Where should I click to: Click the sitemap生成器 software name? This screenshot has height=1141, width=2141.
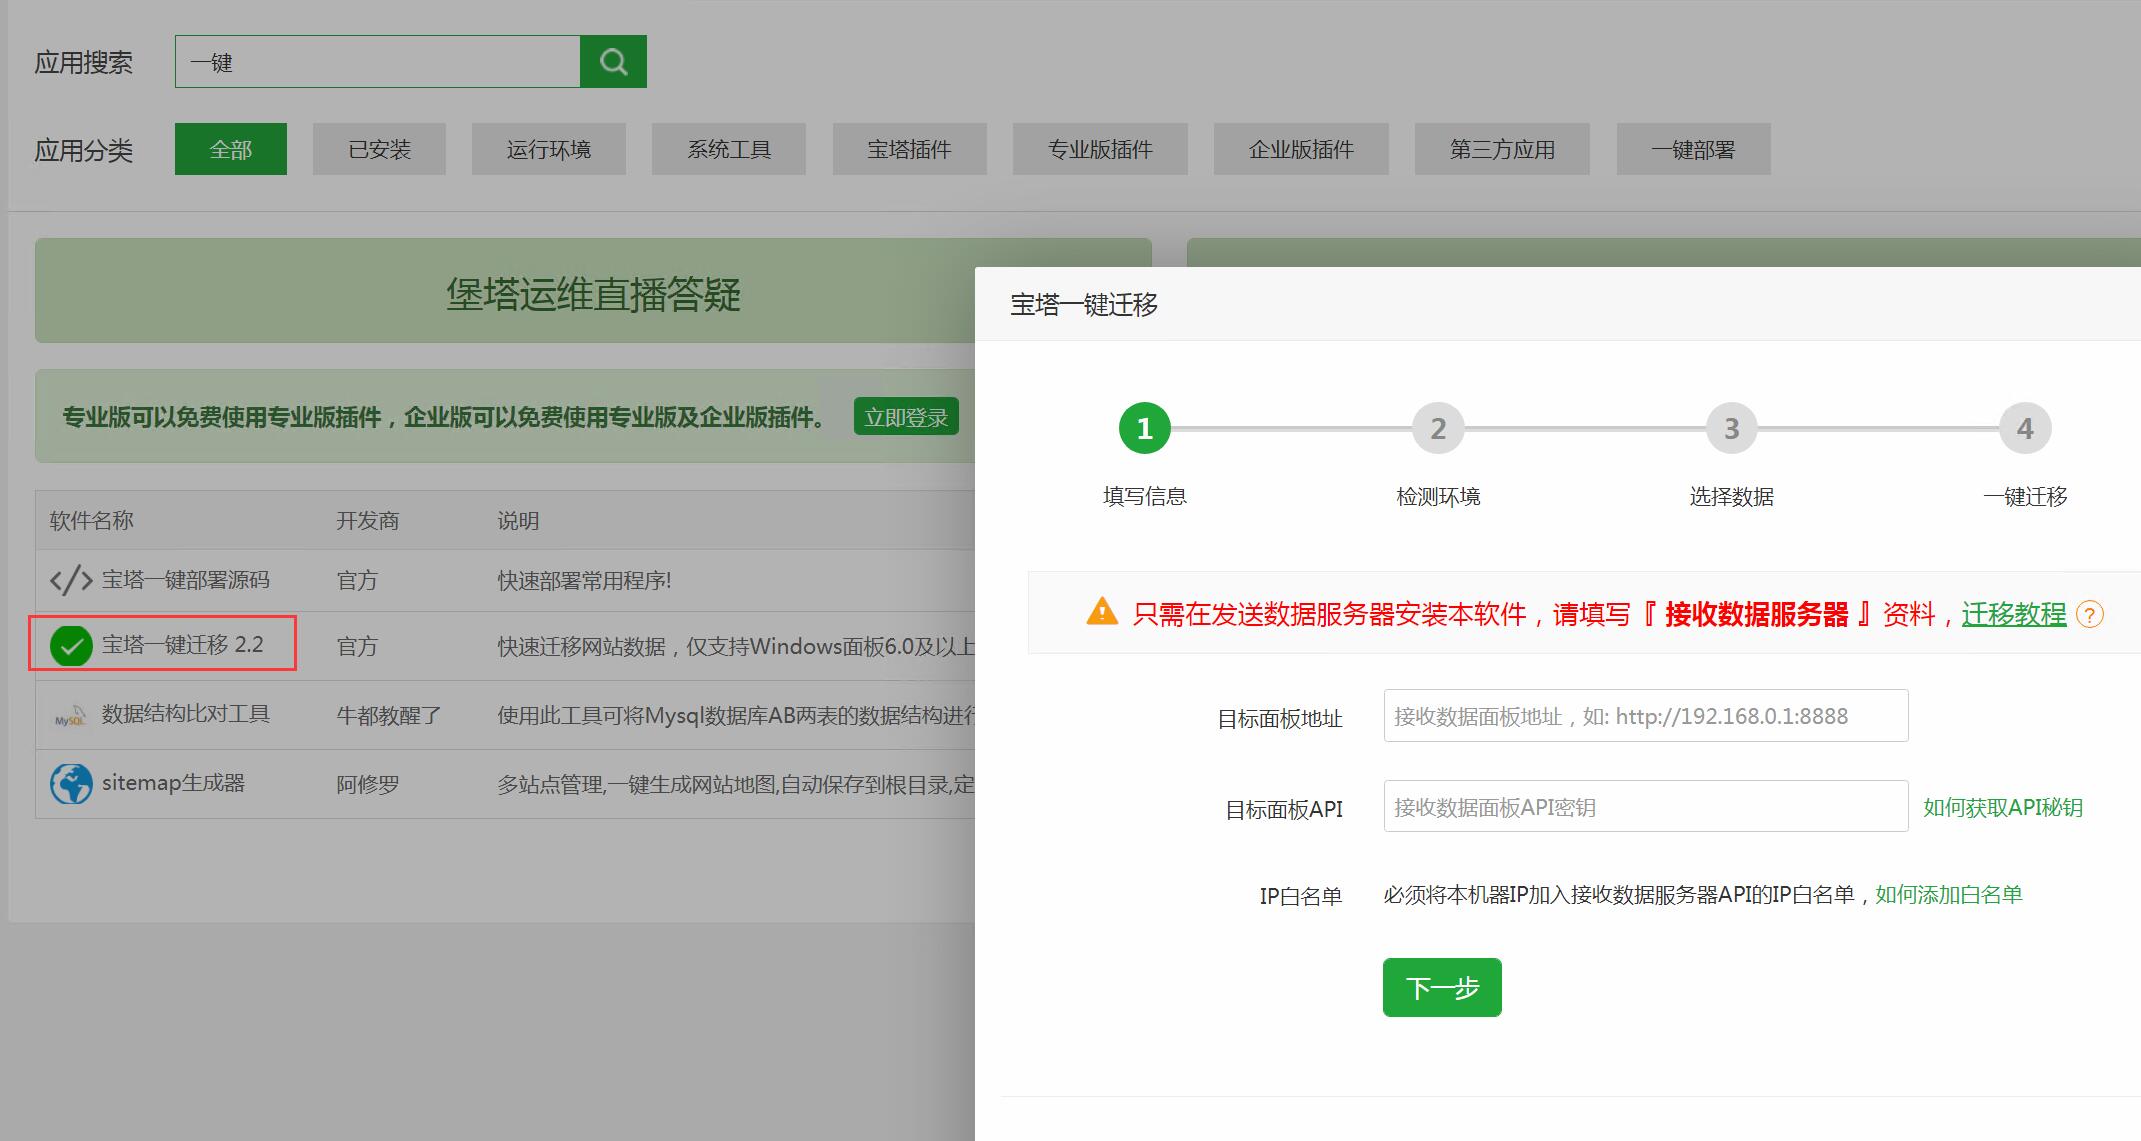[174, 783]
